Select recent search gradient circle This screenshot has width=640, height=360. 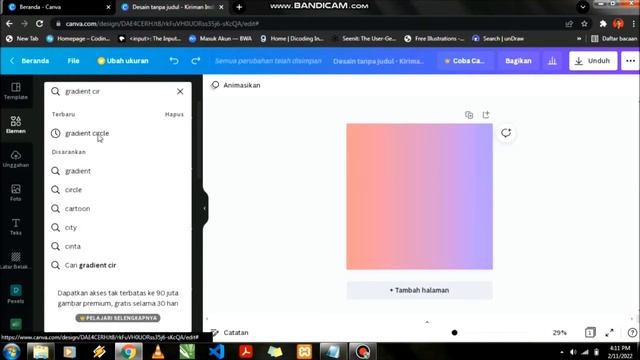point(118,133)
